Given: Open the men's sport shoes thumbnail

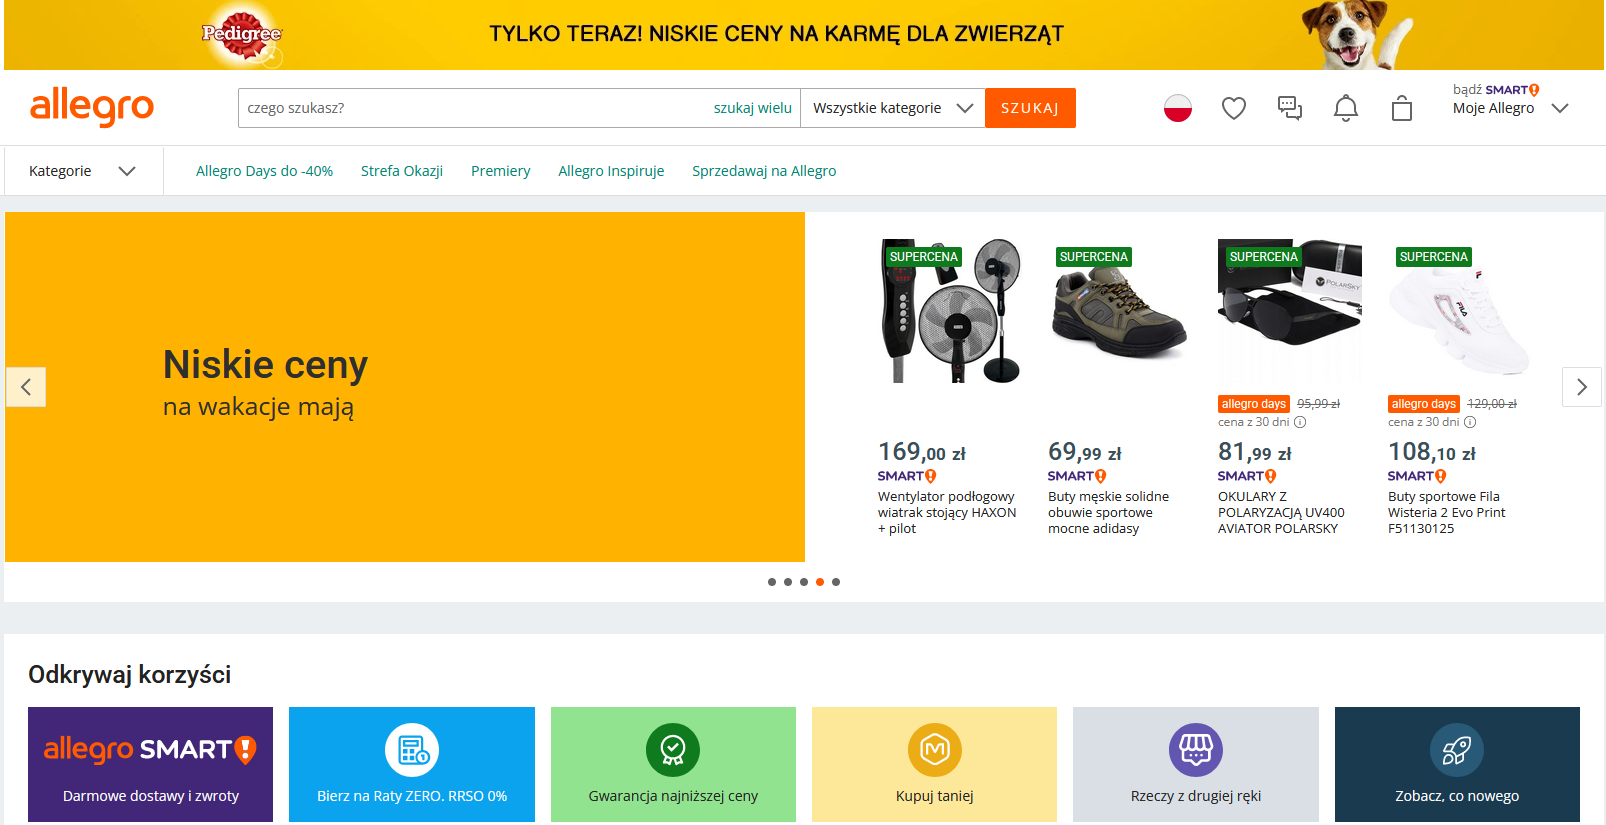Looking at the screenshot, I should pyautogui.click(x=1120, y=311).
